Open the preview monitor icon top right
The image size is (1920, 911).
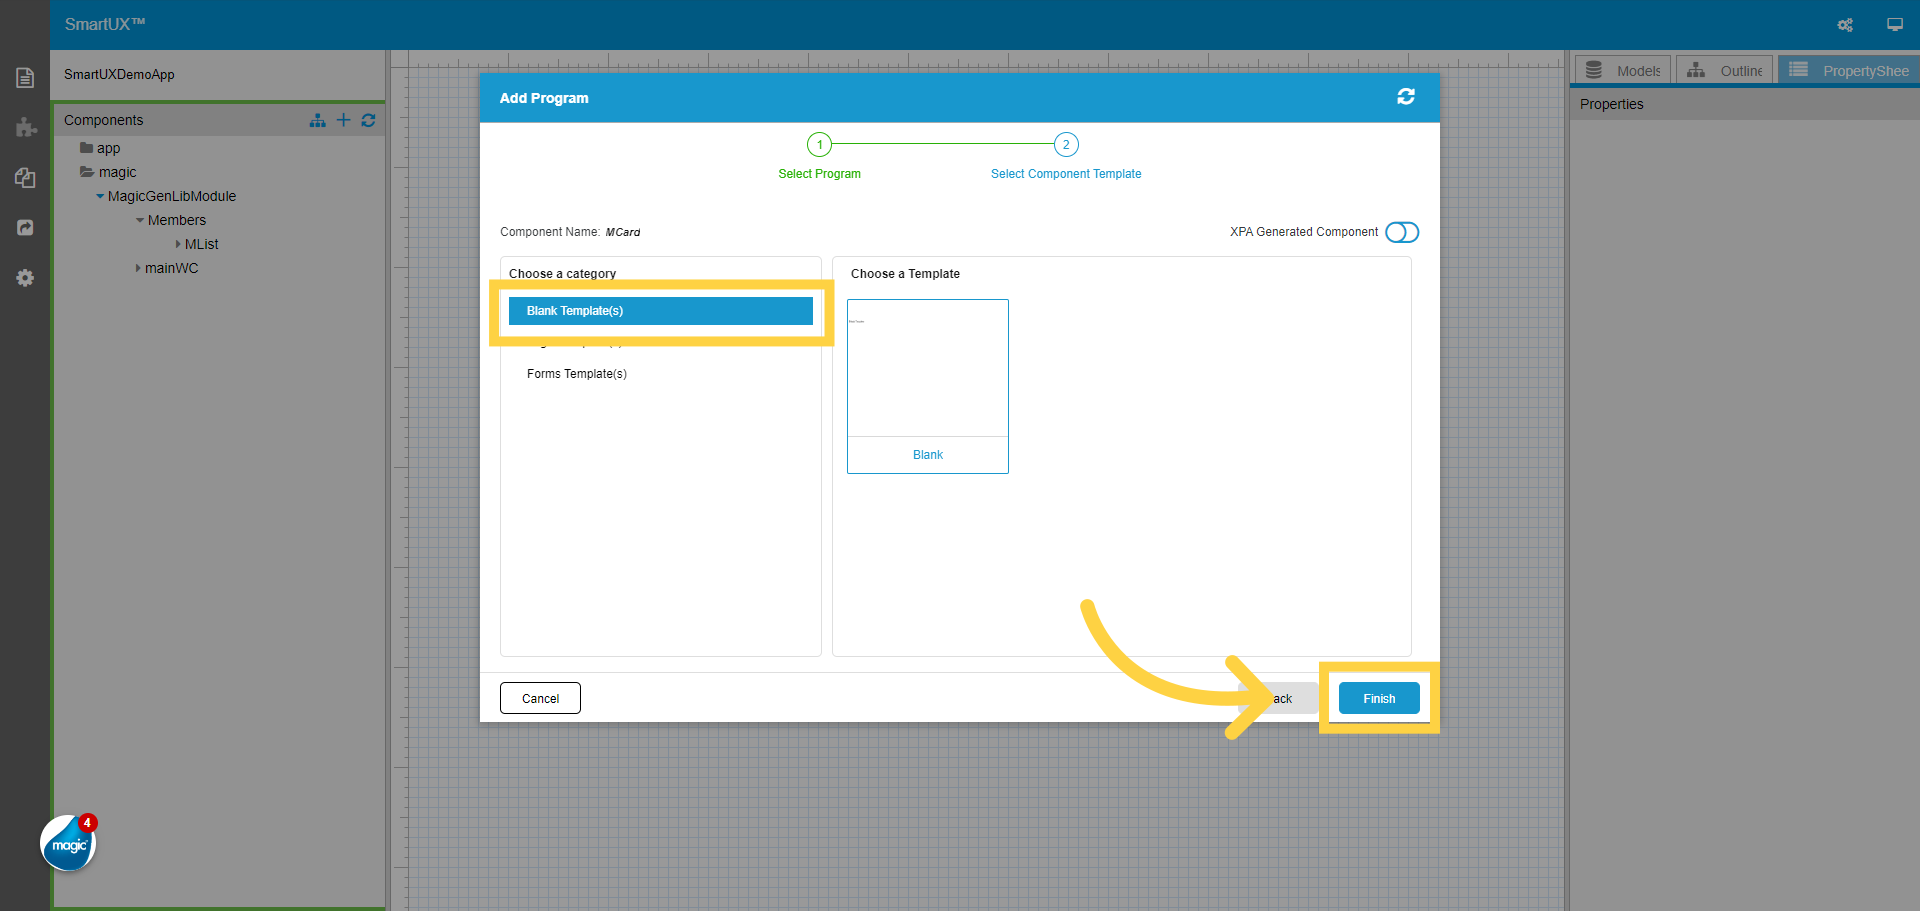(1895, 24)
